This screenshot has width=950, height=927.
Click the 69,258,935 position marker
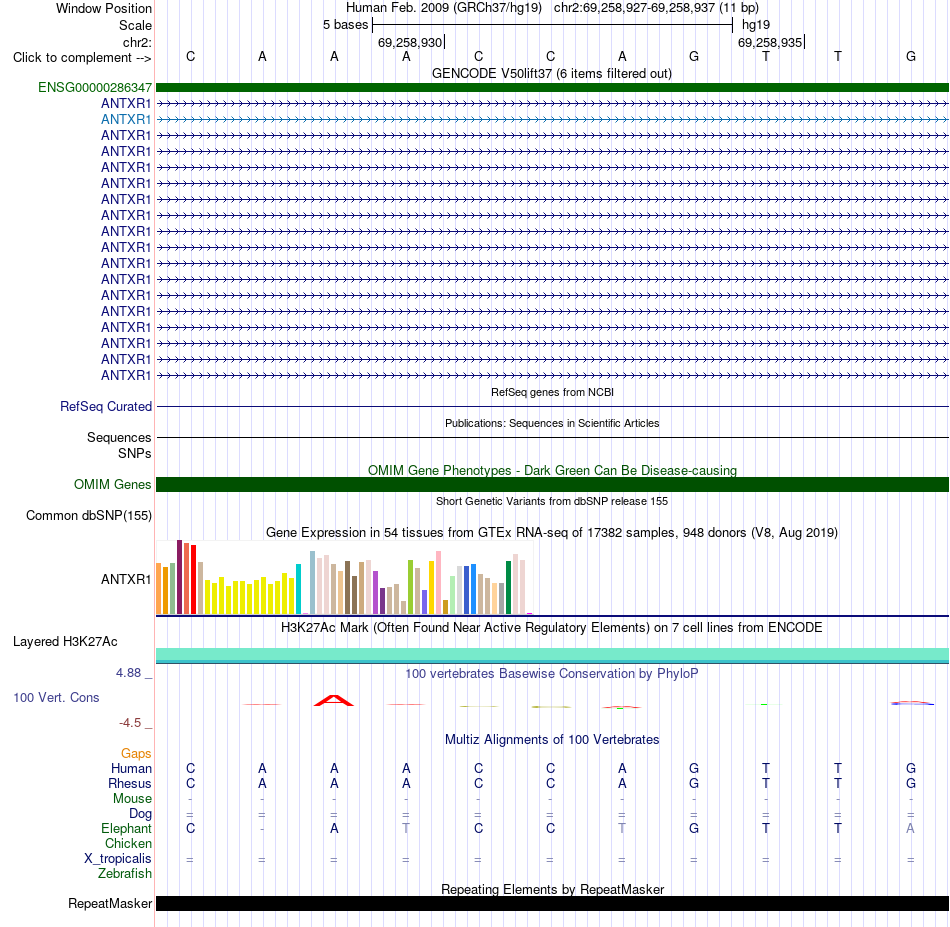click(770, 42)
